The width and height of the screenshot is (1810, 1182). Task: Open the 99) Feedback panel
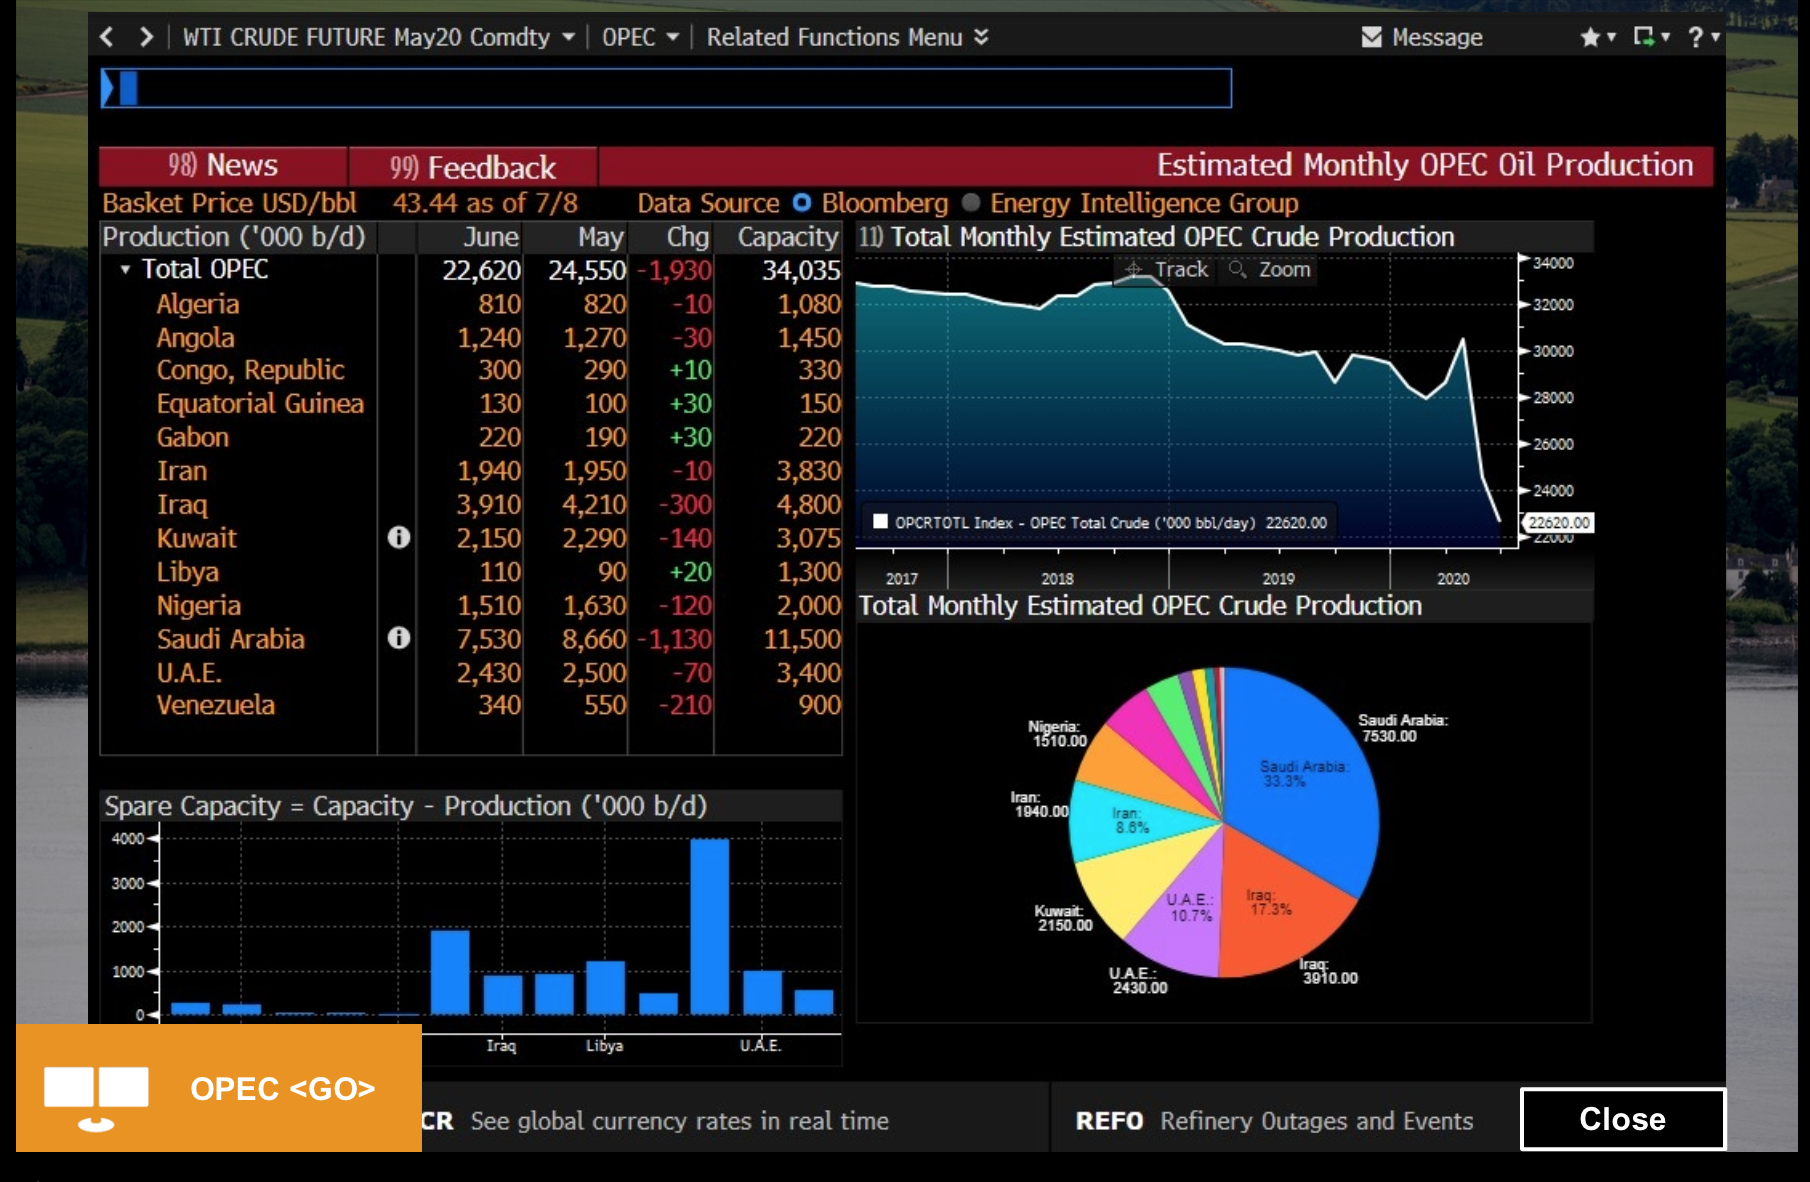471,165
